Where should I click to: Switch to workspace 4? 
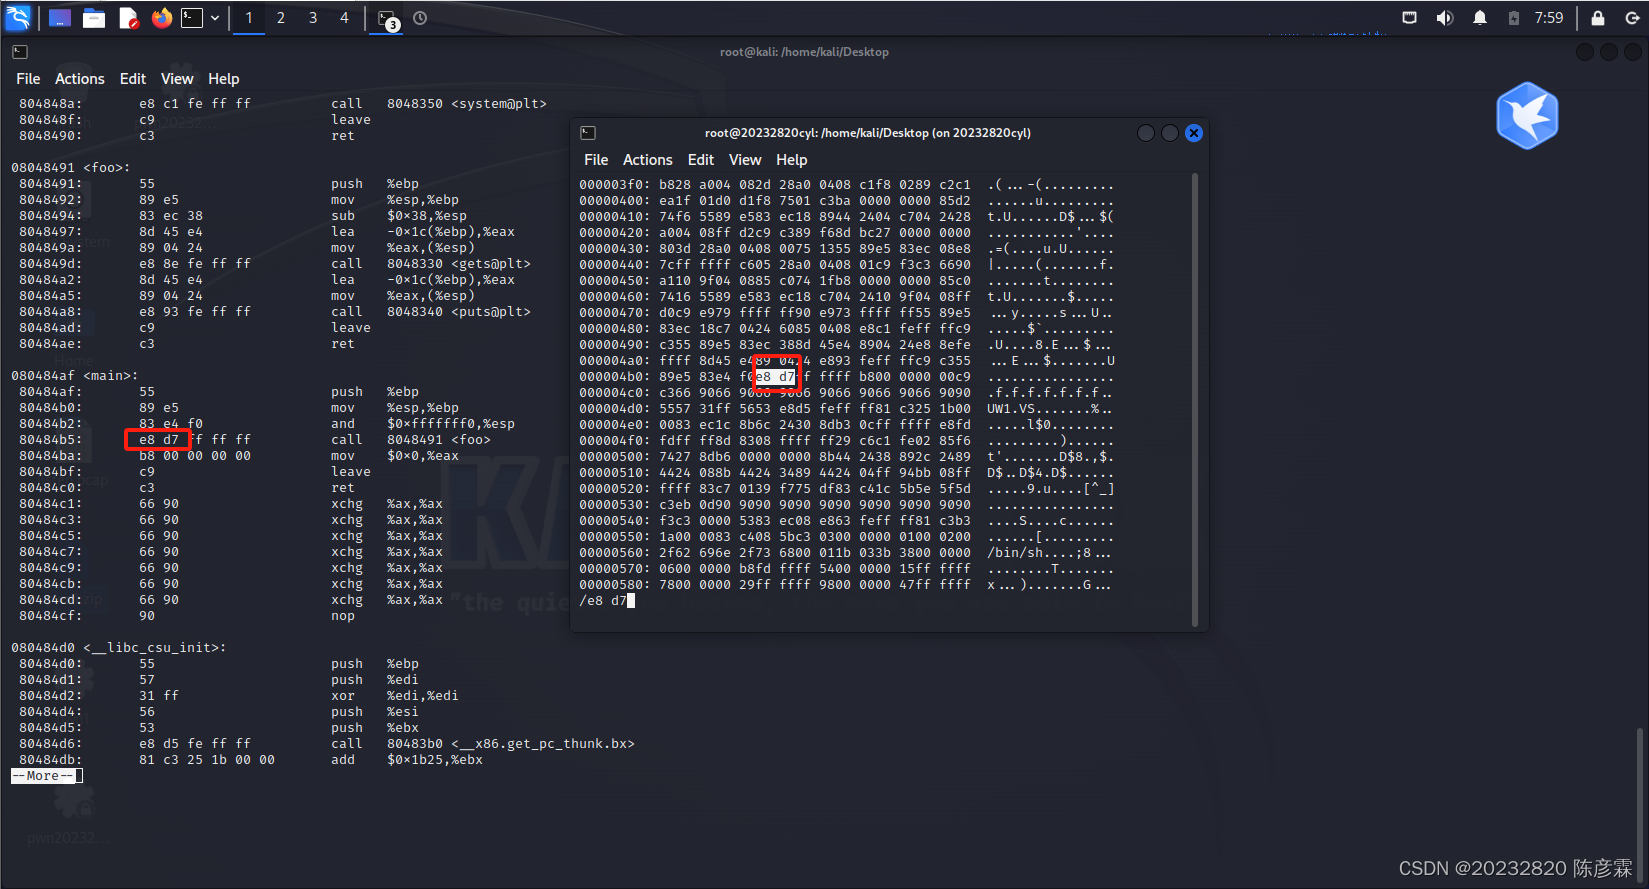pyautogui.click(x=345, y=18)
